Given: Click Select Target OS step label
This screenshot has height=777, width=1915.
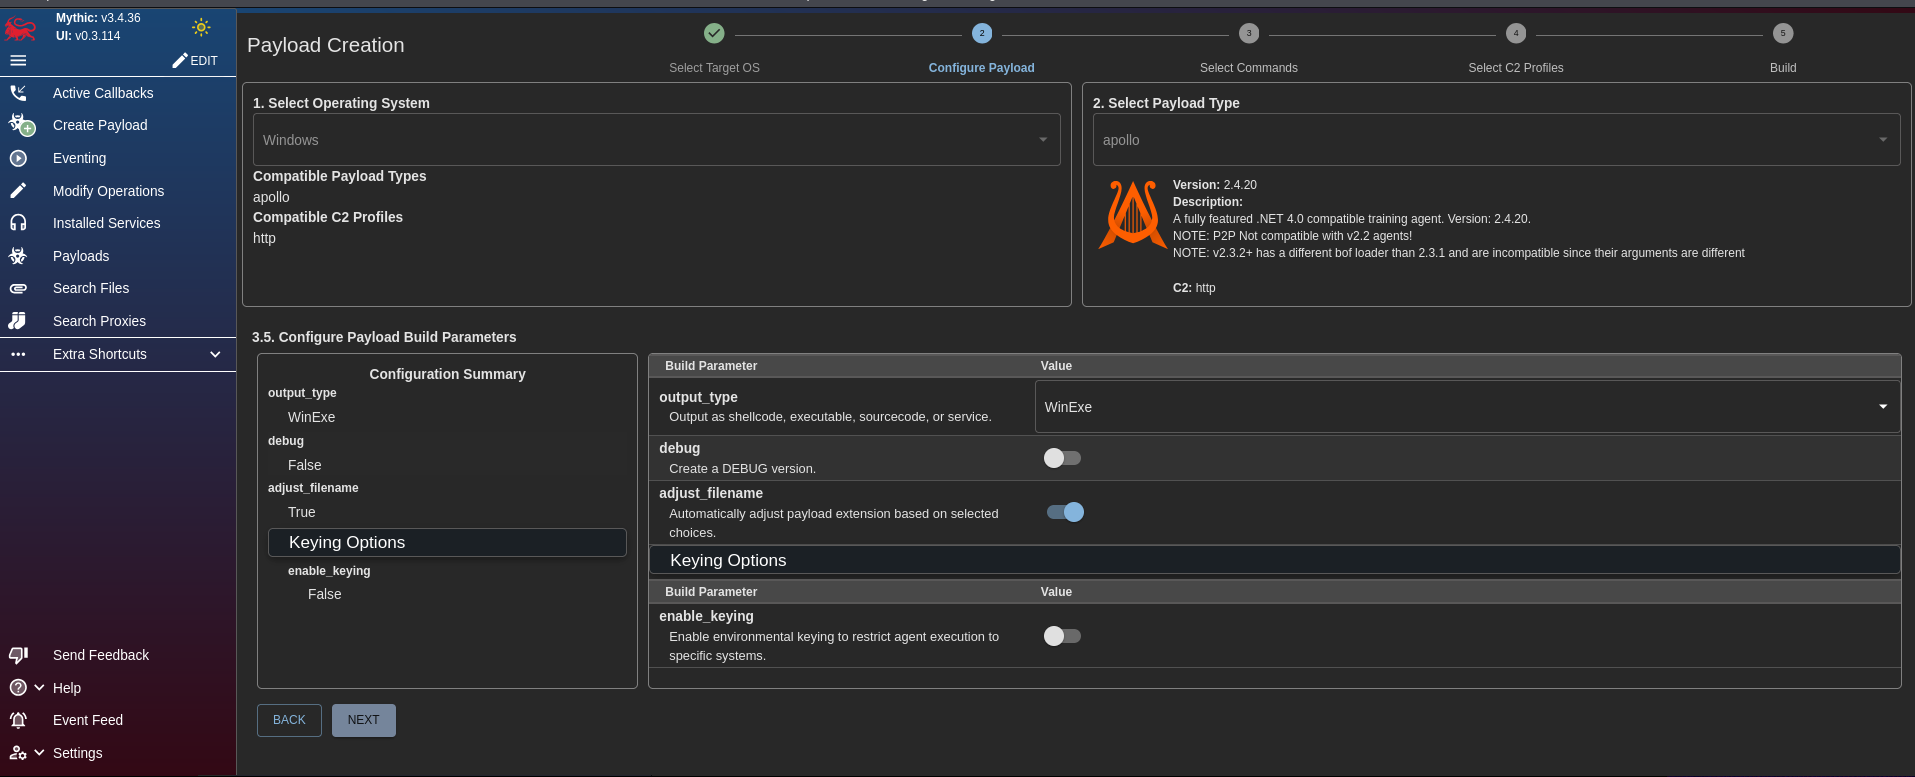Looking at the screenshot, I should [x=714, y=68].
